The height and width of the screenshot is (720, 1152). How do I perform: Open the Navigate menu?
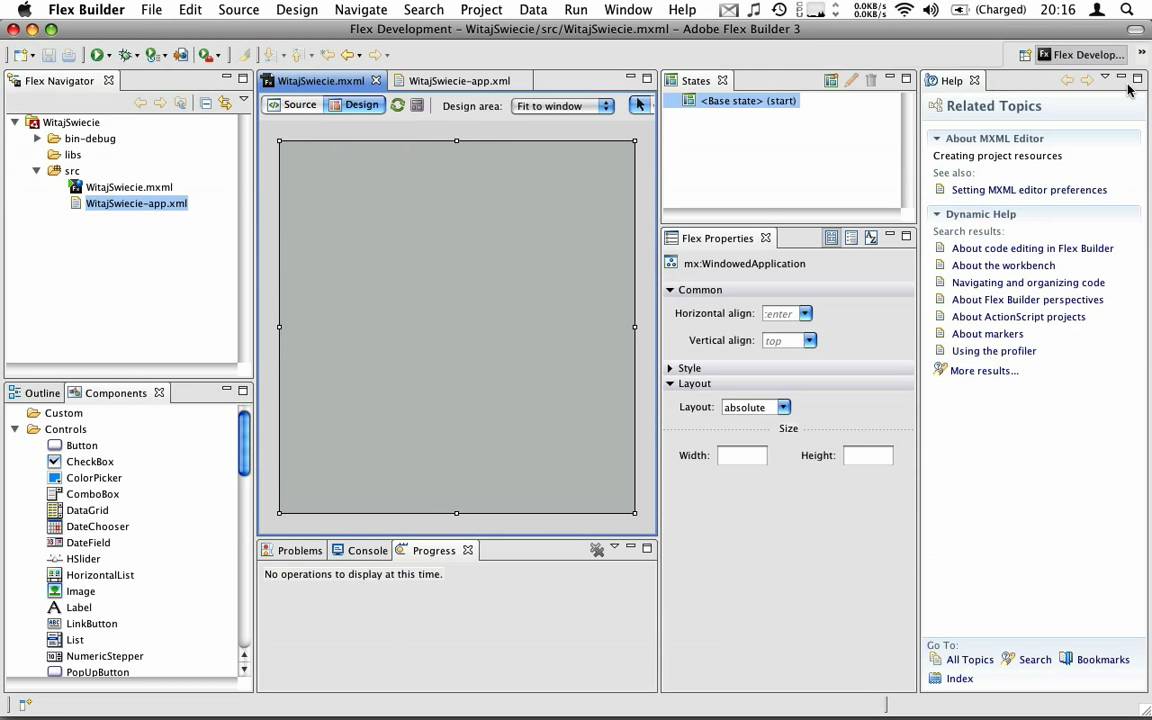point(361,10)
